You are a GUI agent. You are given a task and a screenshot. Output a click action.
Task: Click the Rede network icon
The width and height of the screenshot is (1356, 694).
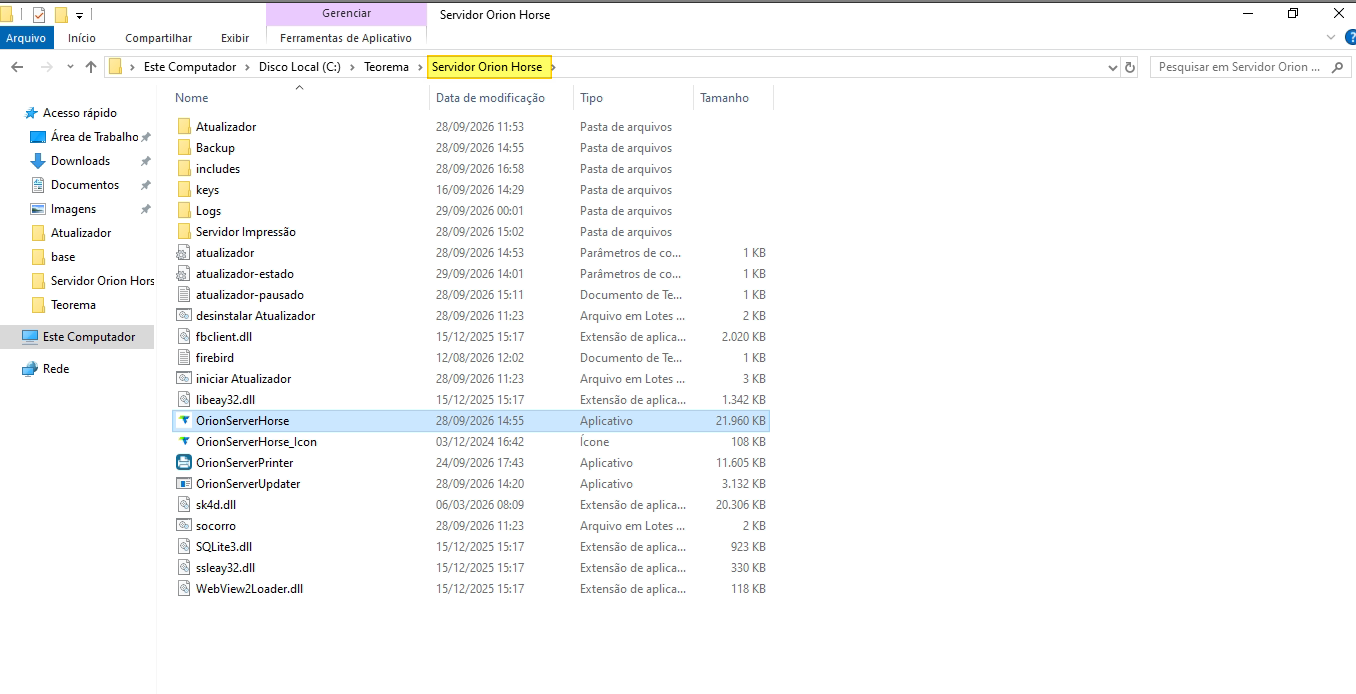[x=30, y=369]
